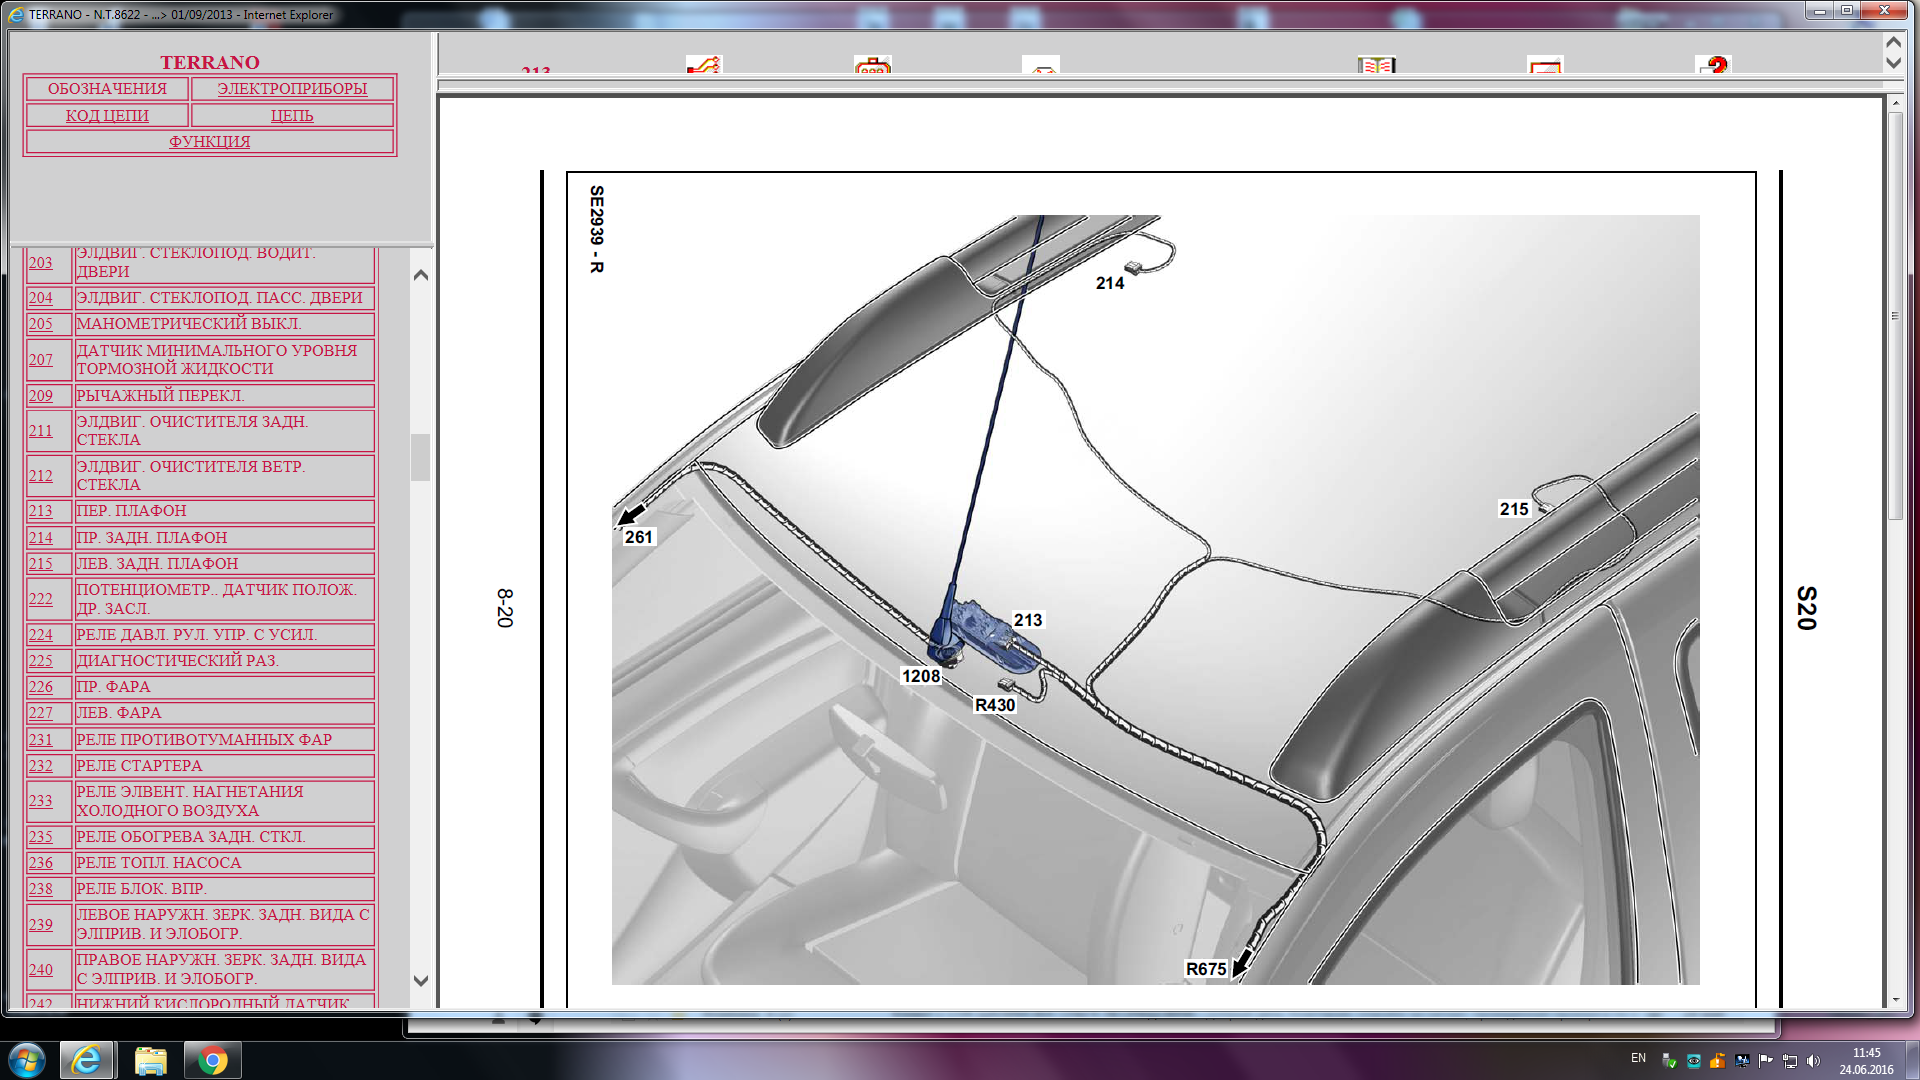The height and width of the screenshot is (1080, 1920).
Task: Click the toolbar frame scroll down arrow
Action: point(1893,62)
